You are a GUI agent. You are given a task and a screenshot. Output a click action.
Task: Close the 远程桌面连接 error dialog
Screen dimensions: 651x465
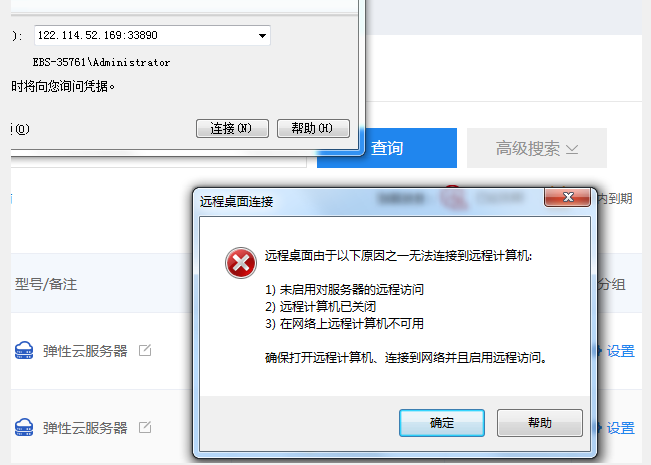pyautogui.click(x=568, y=197)
